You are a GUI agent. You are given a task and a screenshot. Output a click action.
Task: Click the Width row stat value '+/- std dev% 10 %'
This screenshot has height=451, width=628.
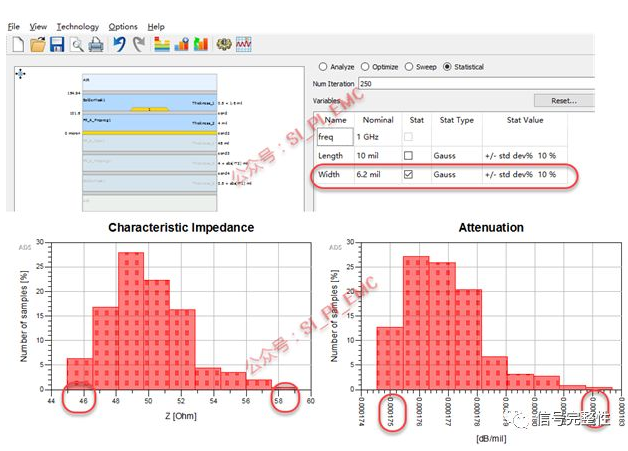520,174
